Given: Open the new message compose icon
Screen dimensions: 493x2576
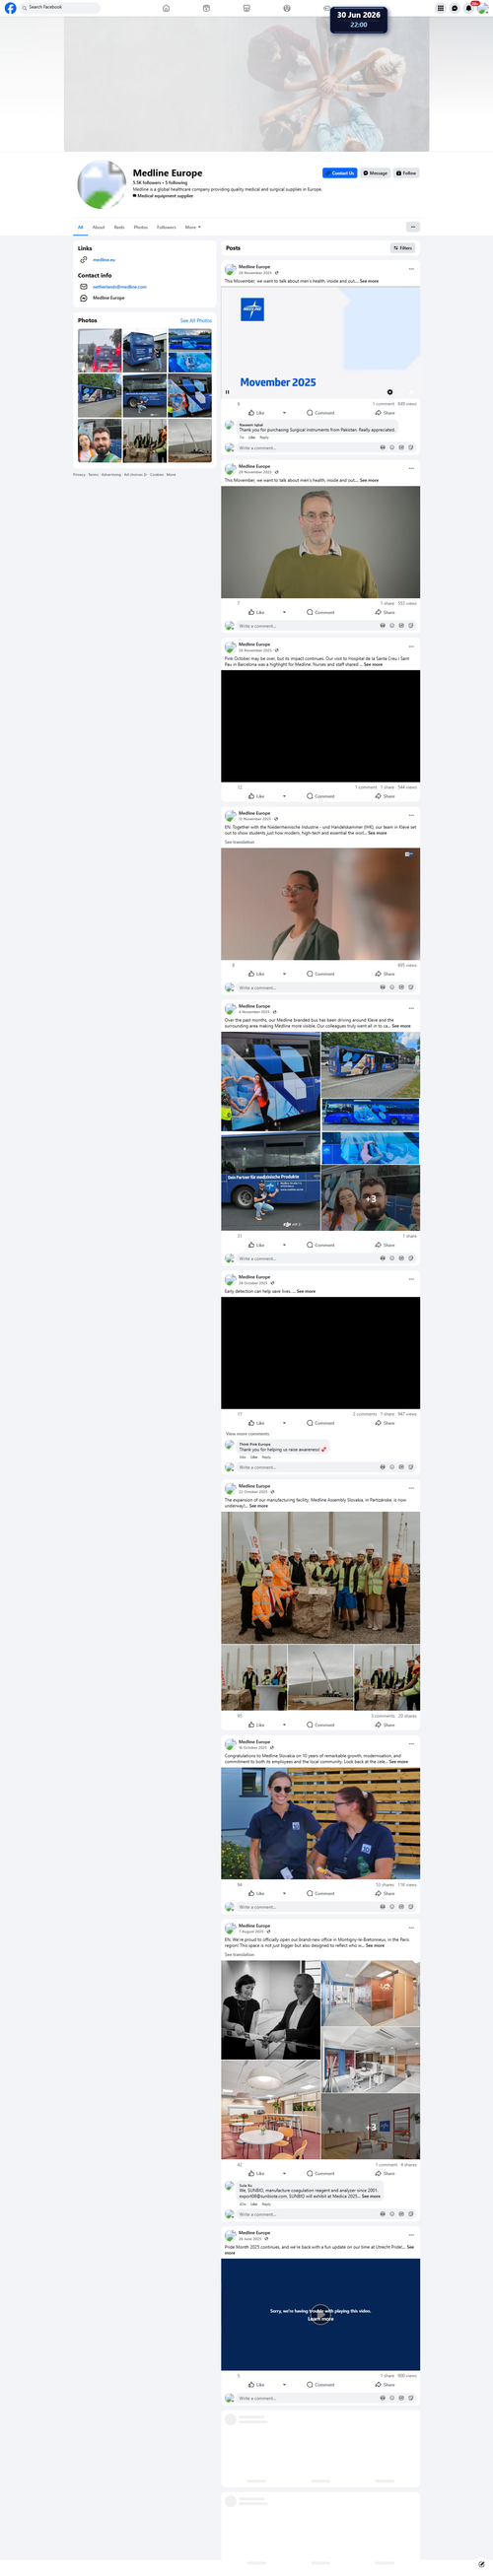Looking at the screenshot, I should pyautogui.click(x=481, y=2563).
